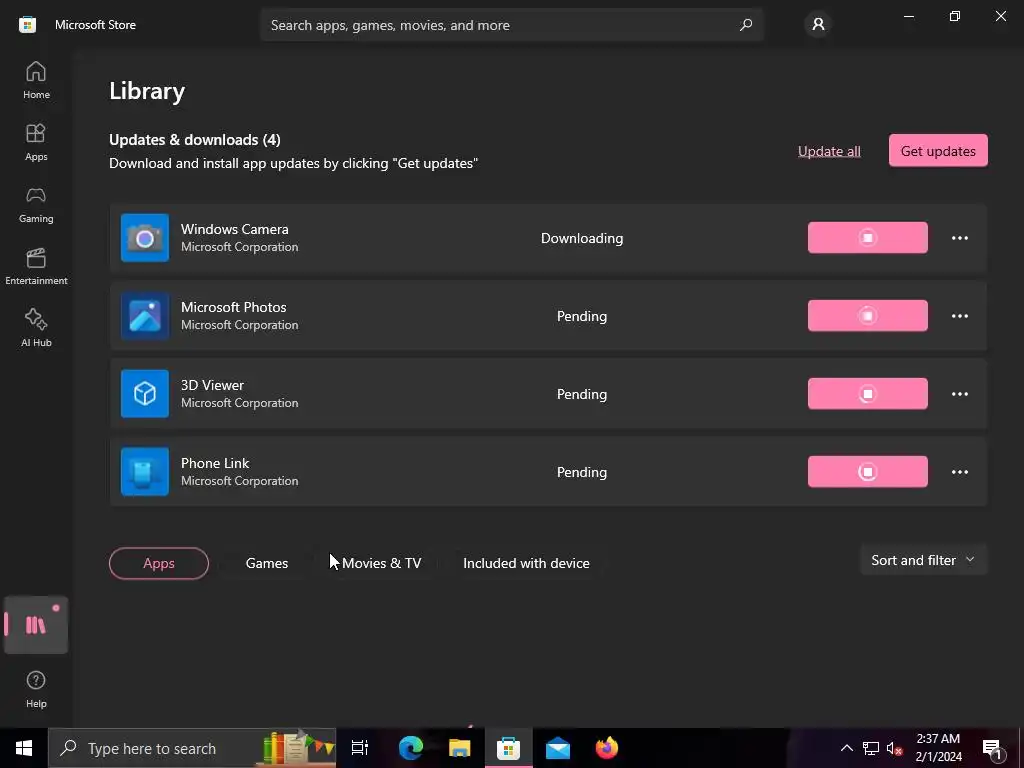Open more options for Windows Camera
The image size is (1024, 768).
pos(959,238)
